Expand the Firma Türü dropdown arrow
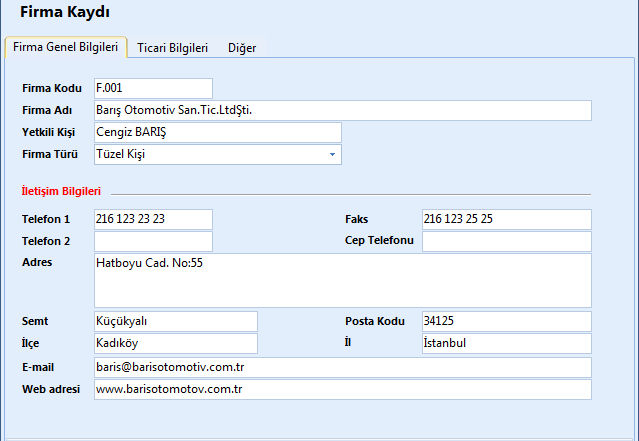 click(331, 155)
